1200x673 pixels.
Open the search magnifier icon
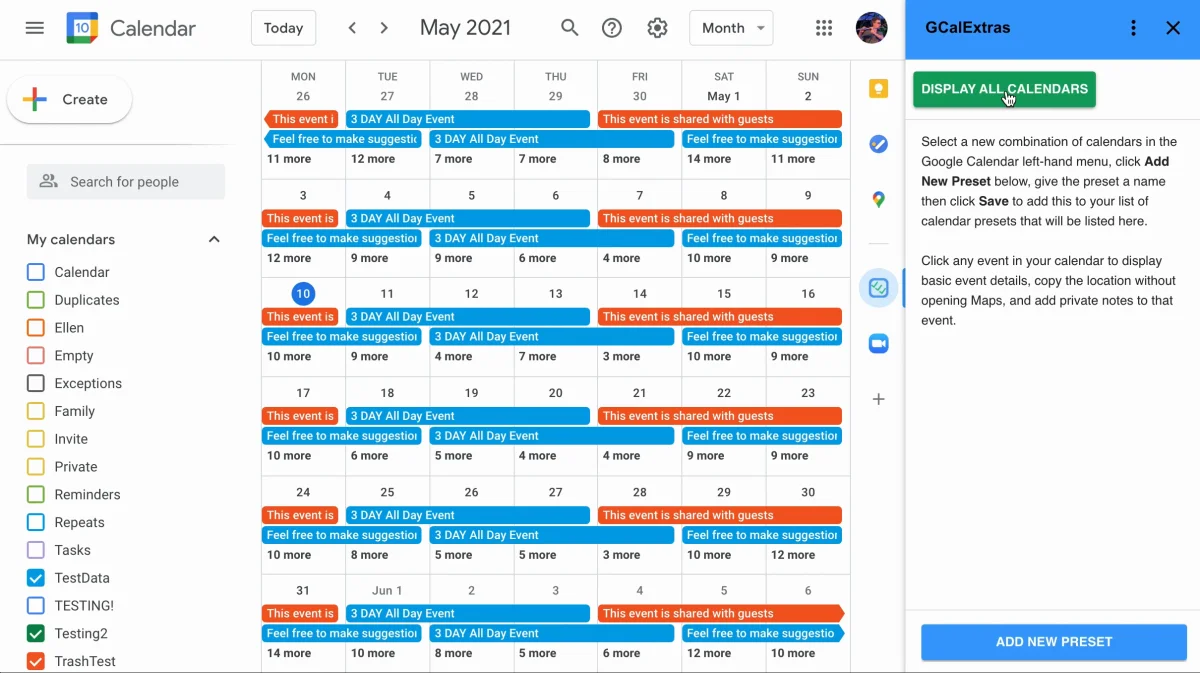[570, 28]
